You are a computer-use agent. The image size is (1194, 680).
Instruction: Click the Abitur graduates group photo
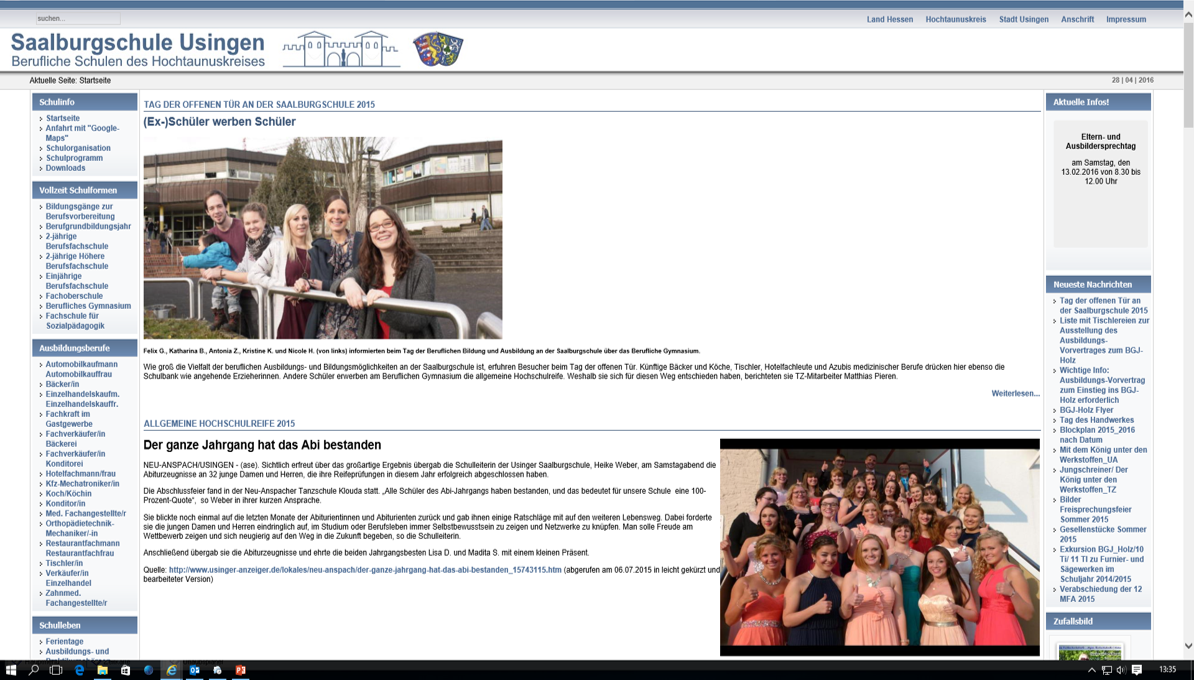[880, 547]
